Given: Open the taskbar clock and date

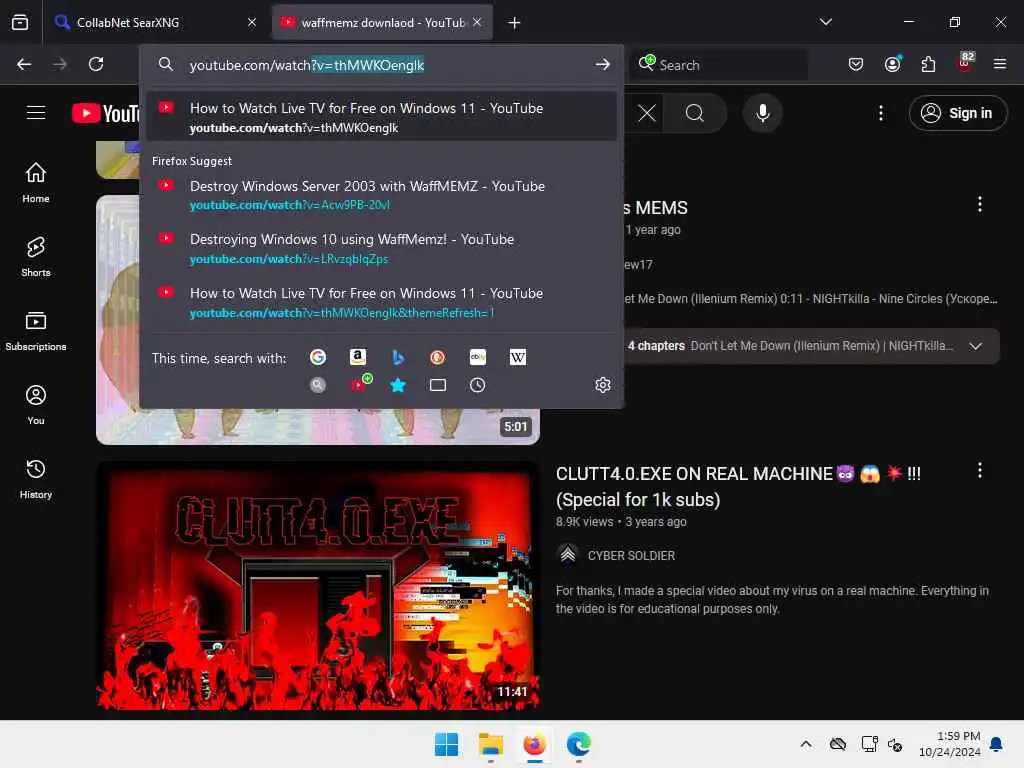Looking at the screenshot, I should 949,744.
